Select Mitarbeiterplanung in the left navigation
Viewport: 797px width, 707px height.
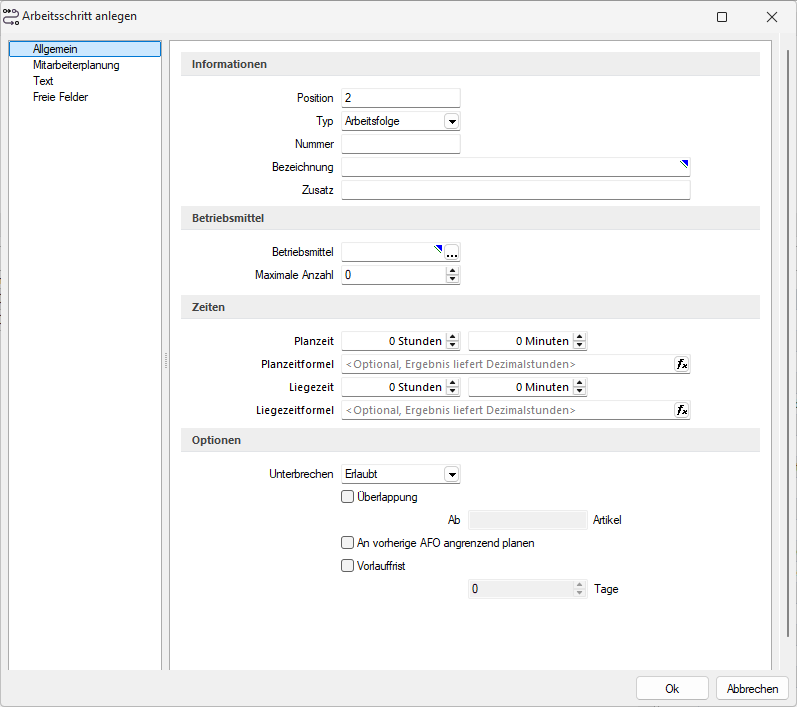click(76, 65)
